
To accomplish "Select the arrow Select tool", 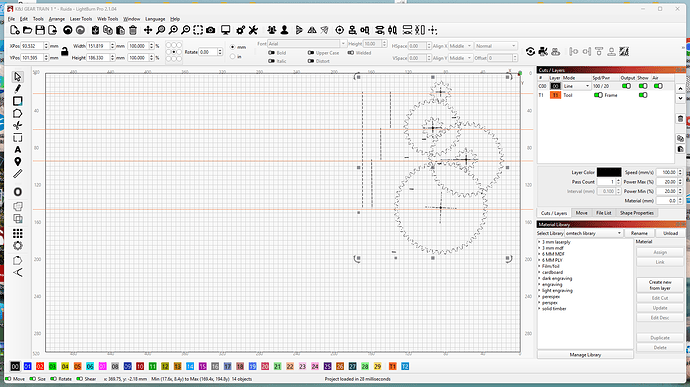I will (x=17, y=77).
